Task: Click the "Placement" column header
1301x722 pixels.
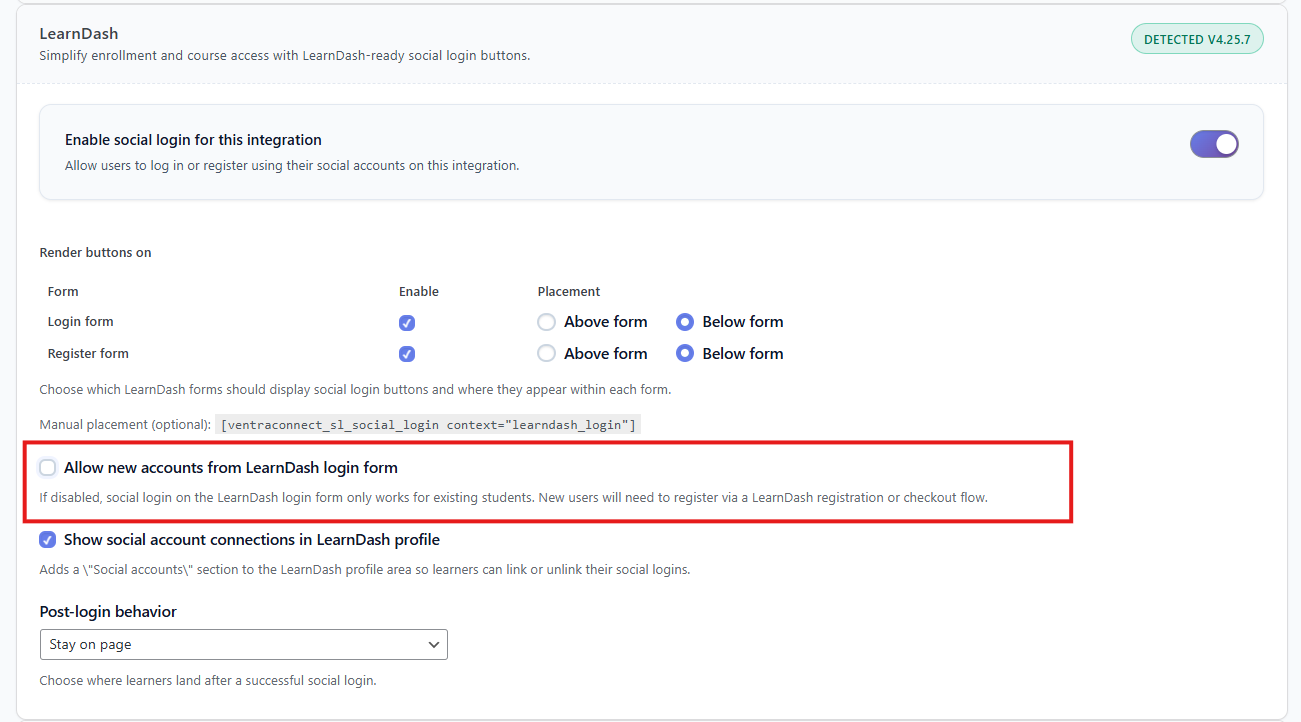Action: point(568,291)
